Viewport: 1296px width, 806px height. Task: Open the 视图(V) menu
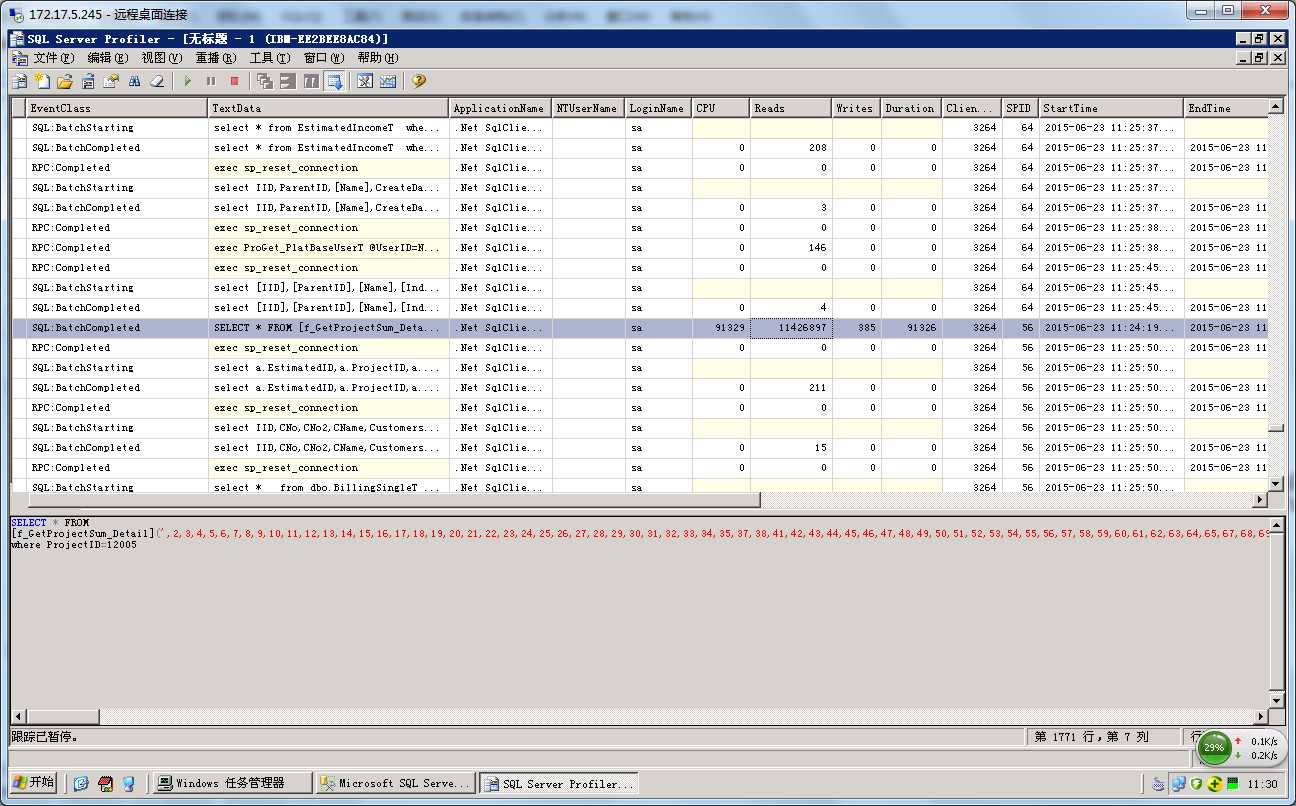162,58
